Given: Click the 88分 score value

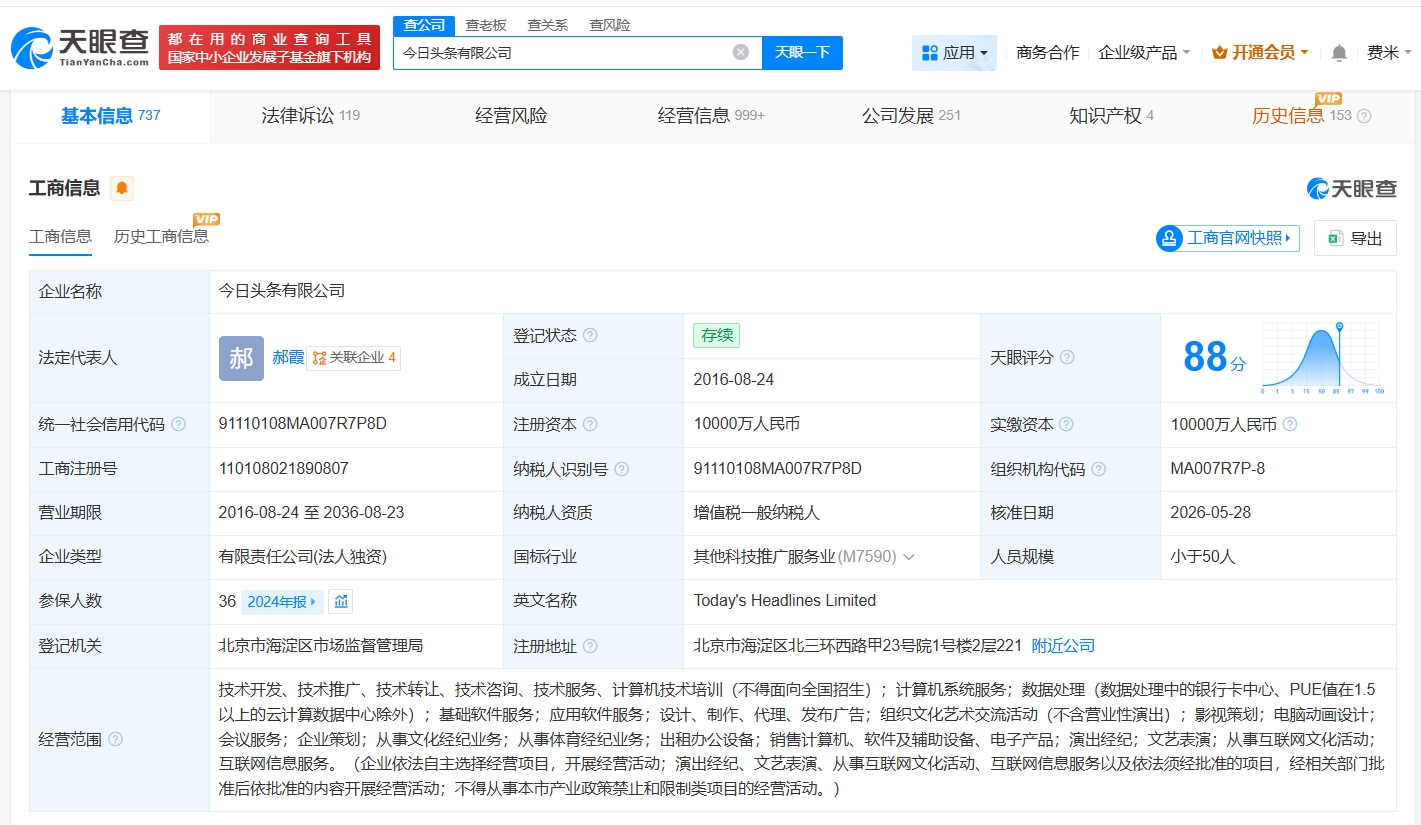Looking at the screenshot, I should 1215,357.
